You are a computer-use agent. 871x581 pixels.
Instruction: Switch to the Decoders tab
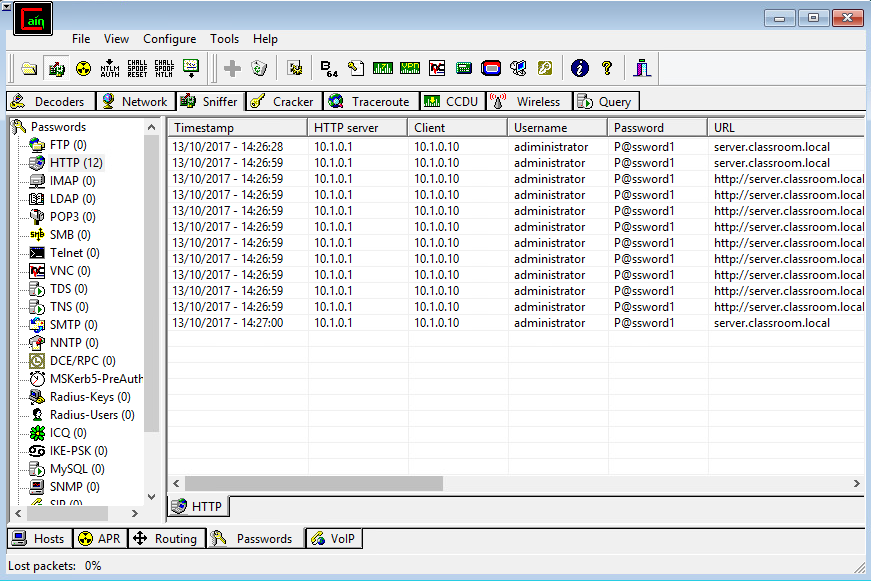51,102
